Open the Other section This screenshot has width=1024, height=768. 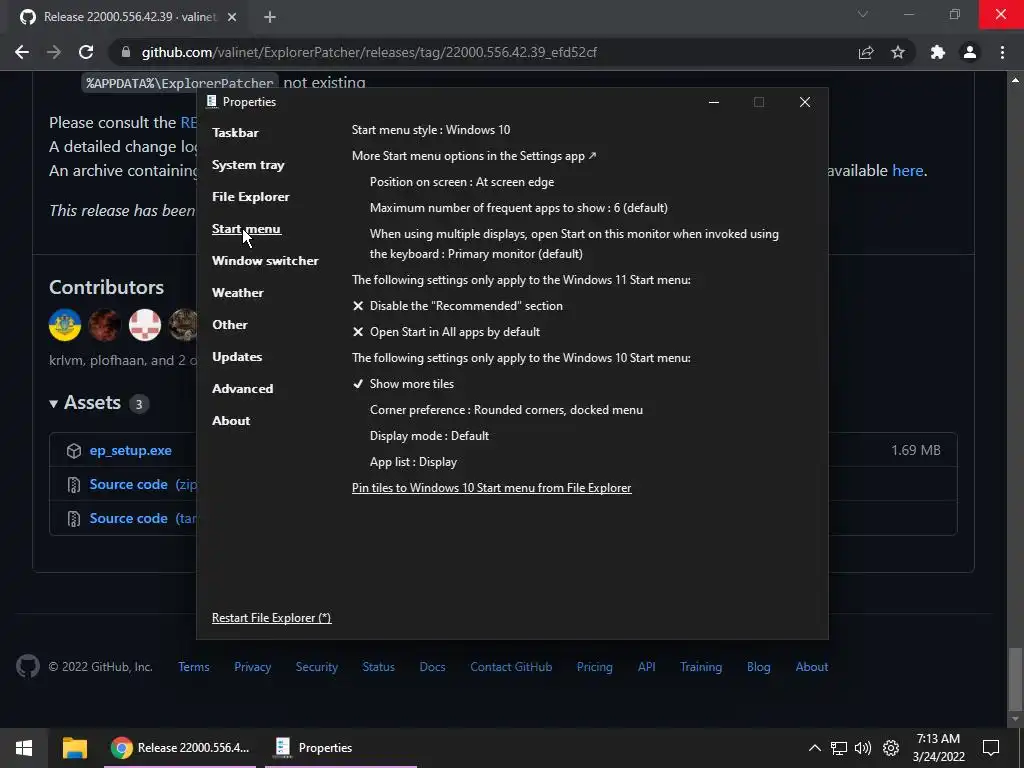[x=230, y=325]
